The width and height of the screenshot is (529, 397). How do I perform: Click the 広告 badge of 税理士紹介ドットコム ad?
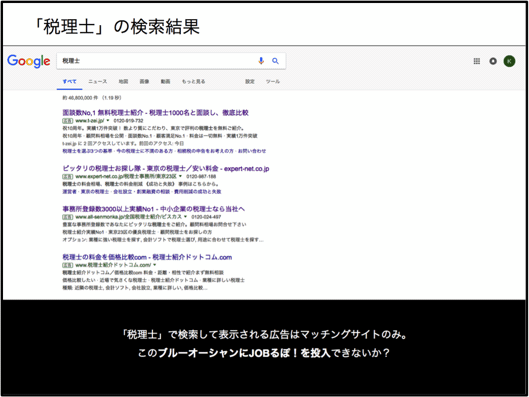point(68,265)
